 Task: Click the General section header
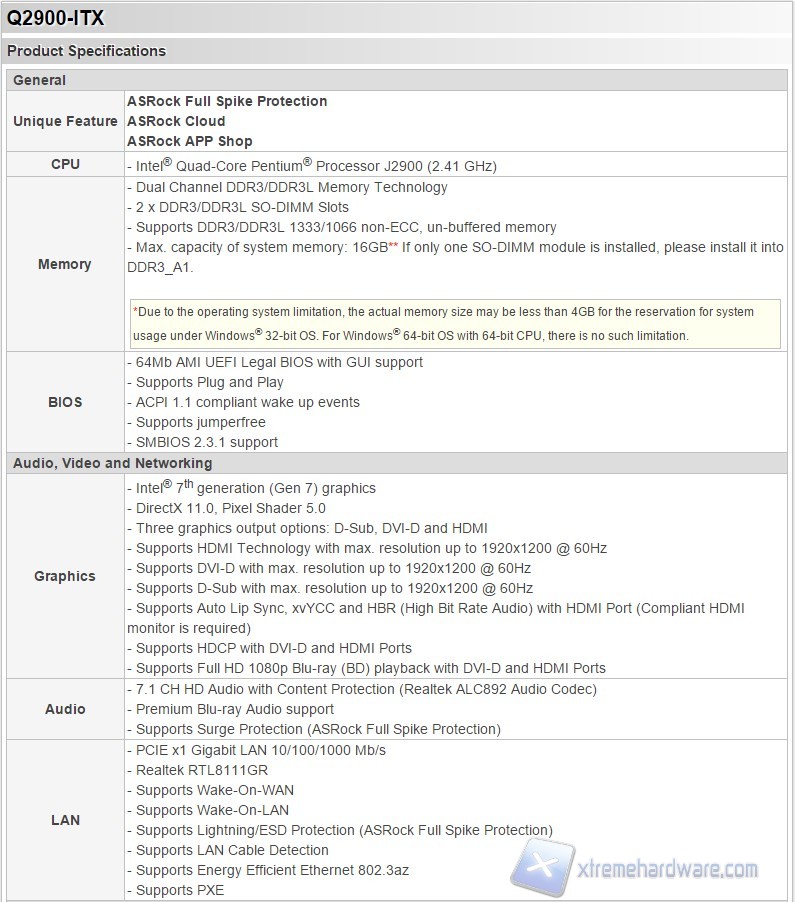click(40, 80)
